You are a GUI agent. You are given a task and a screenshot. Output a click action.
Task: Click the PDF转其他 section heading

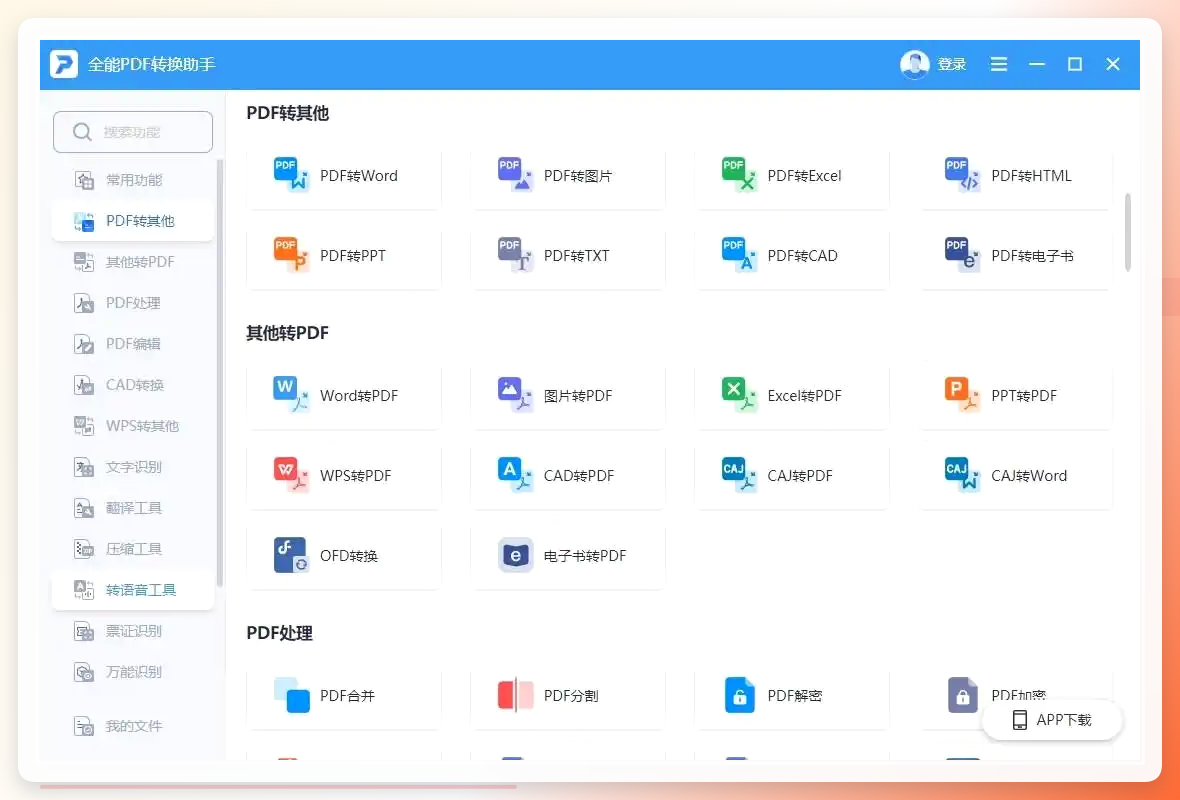click(287, 113)
